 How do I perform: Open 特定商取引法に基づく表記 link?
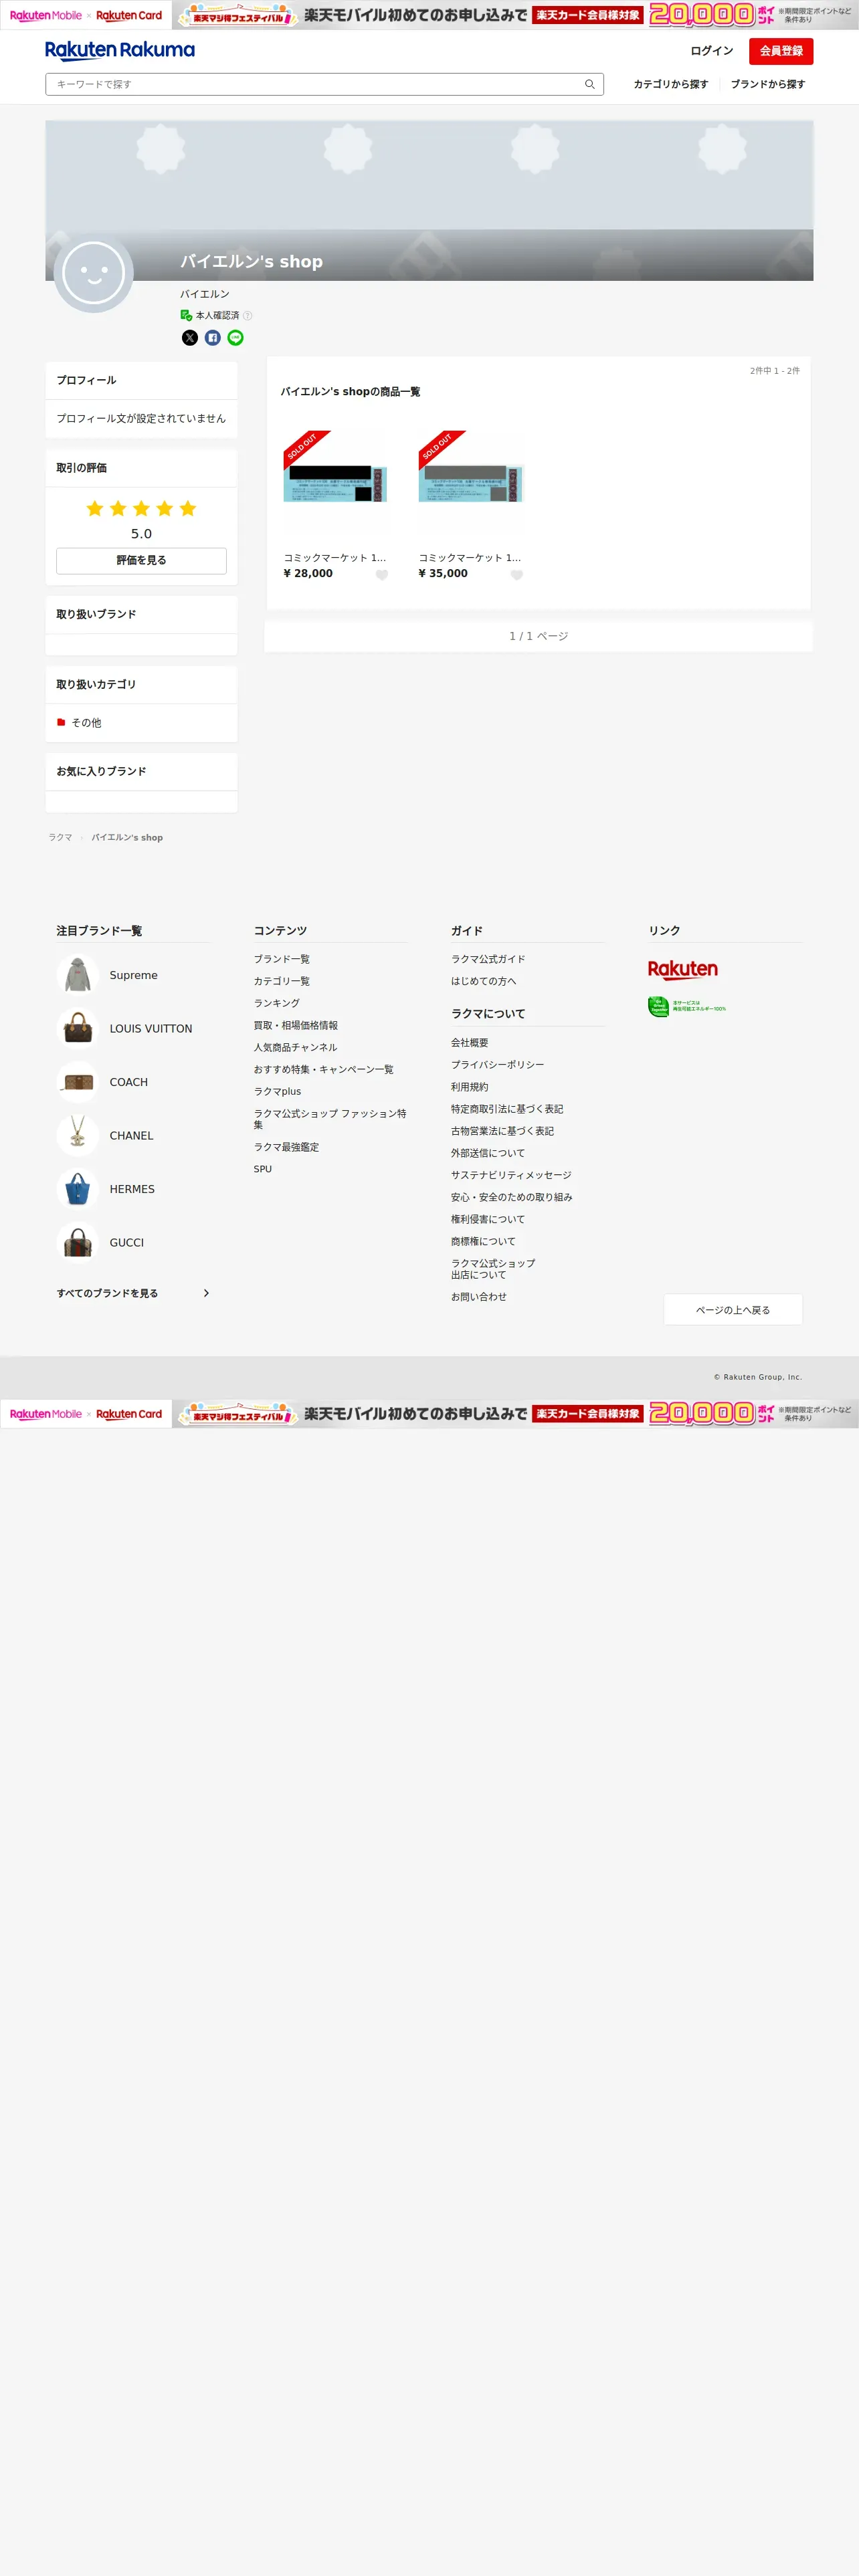pyautogui.click(x=507, y=1109)
